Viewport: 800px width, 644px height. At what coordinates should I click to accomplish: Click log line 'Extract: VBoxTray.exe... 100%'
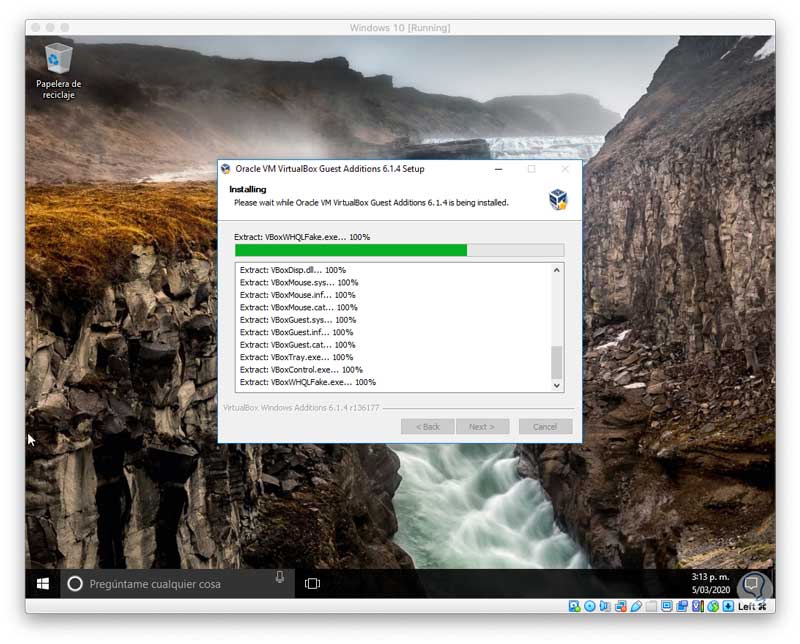[x=296, y=357]
